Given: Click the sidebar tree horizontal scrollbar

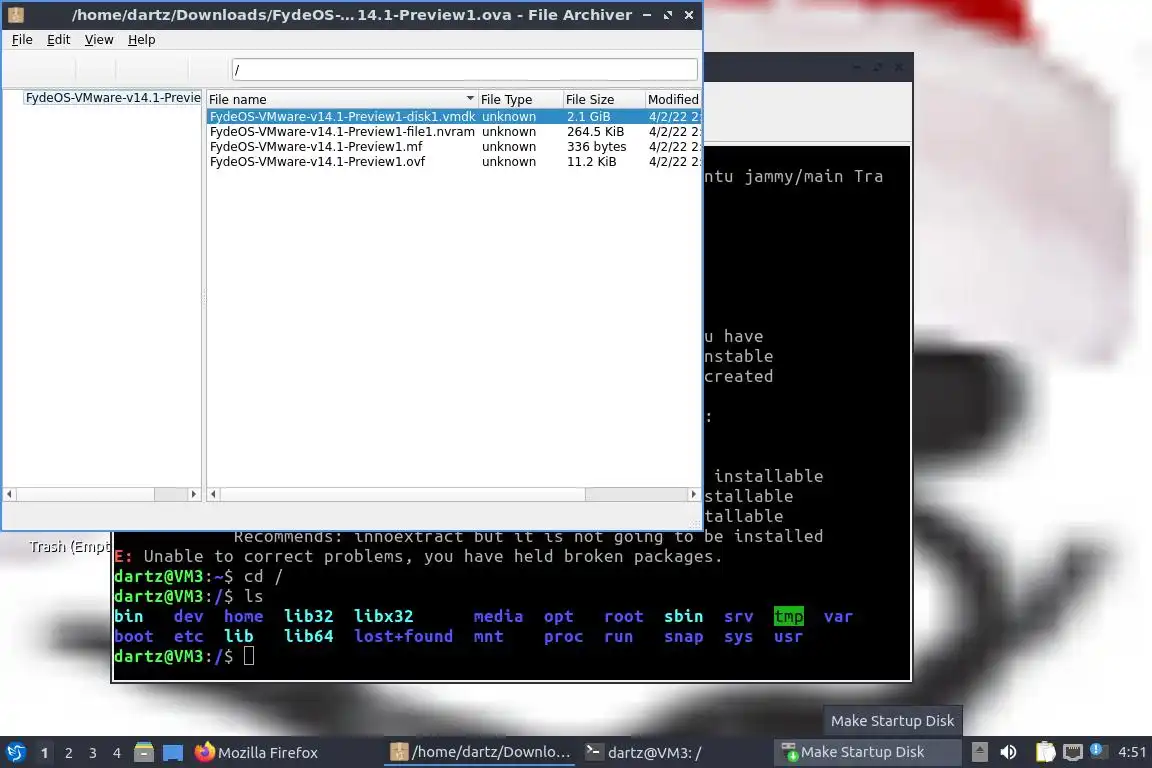Looking at the screenshot, I should coord(101,495).
